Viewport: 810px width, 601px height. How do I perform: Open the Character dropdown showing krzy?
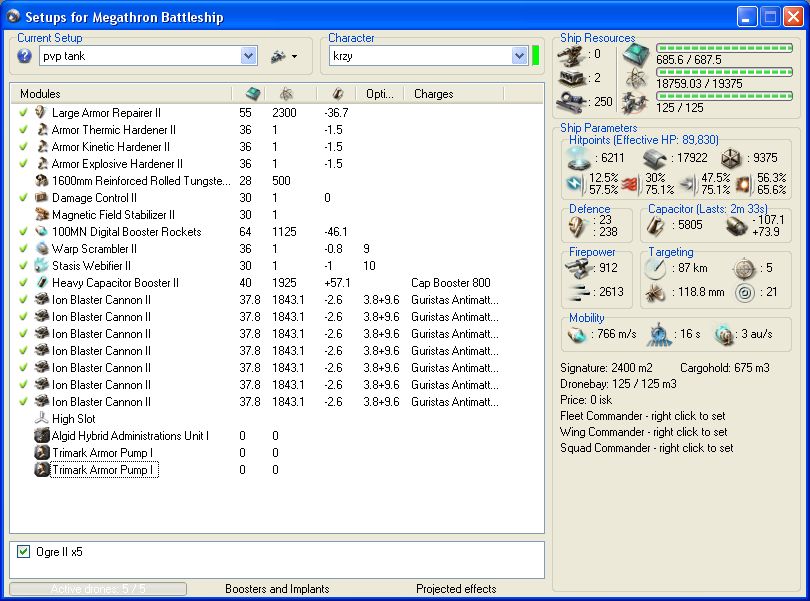(519, 56)
